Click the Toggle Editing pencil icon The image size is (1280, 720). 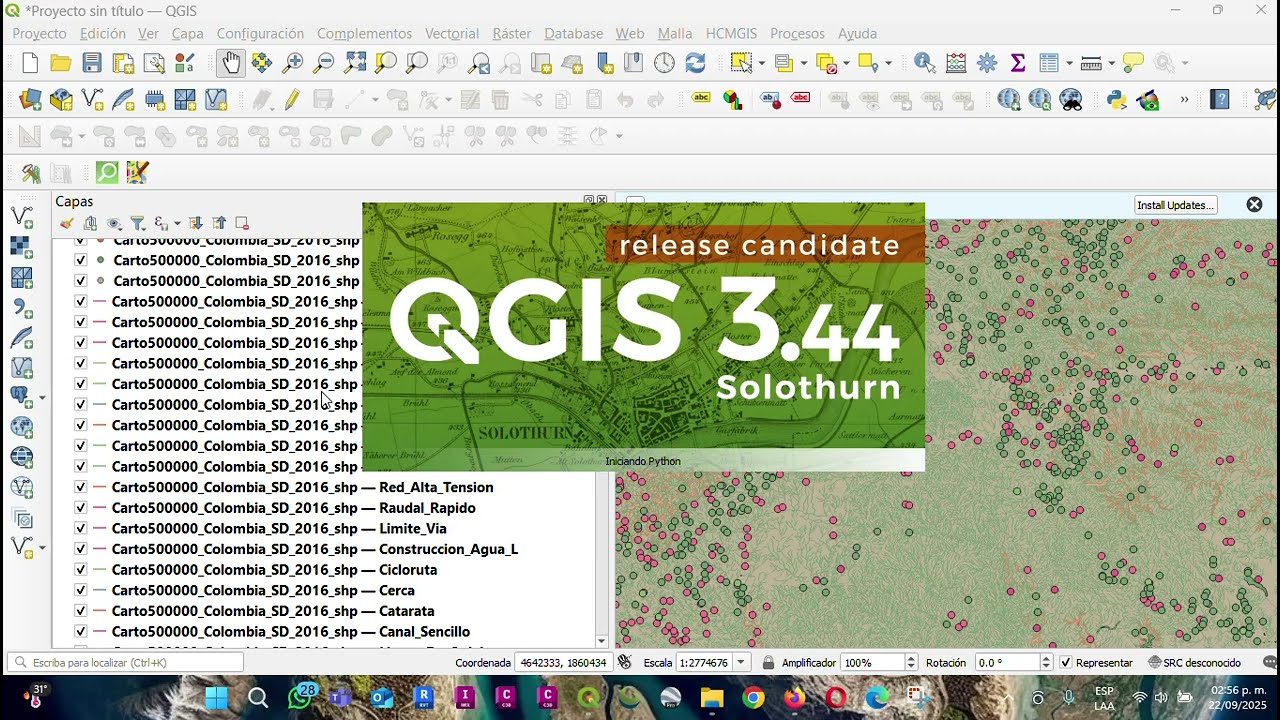[292, 99]
